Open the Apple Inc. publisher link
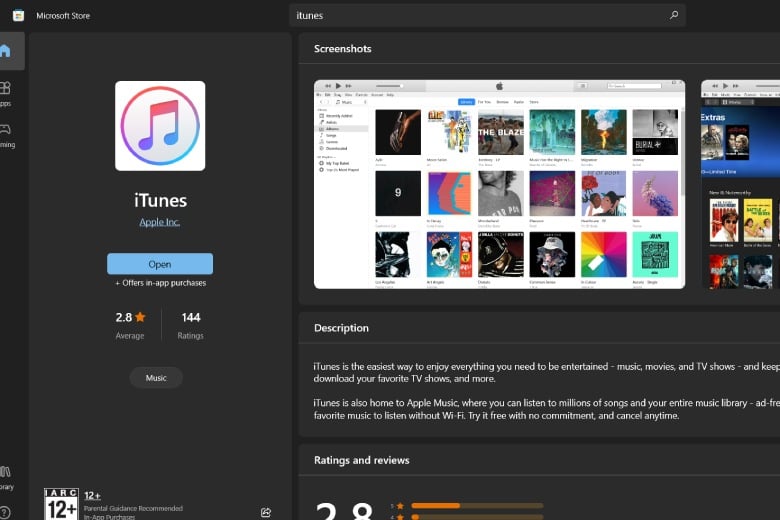The height and width of the screenshot is (520, 780). tap(160, 222)
